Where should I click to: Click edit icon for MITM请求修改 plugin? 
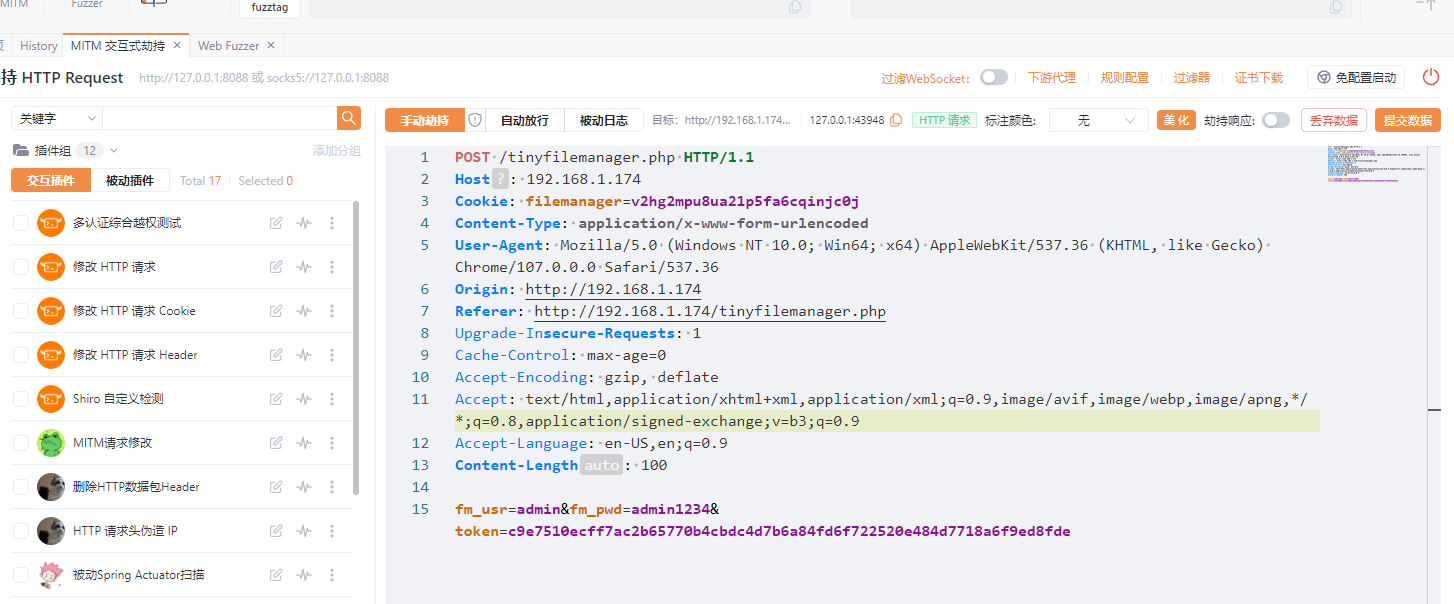[276, 443]
